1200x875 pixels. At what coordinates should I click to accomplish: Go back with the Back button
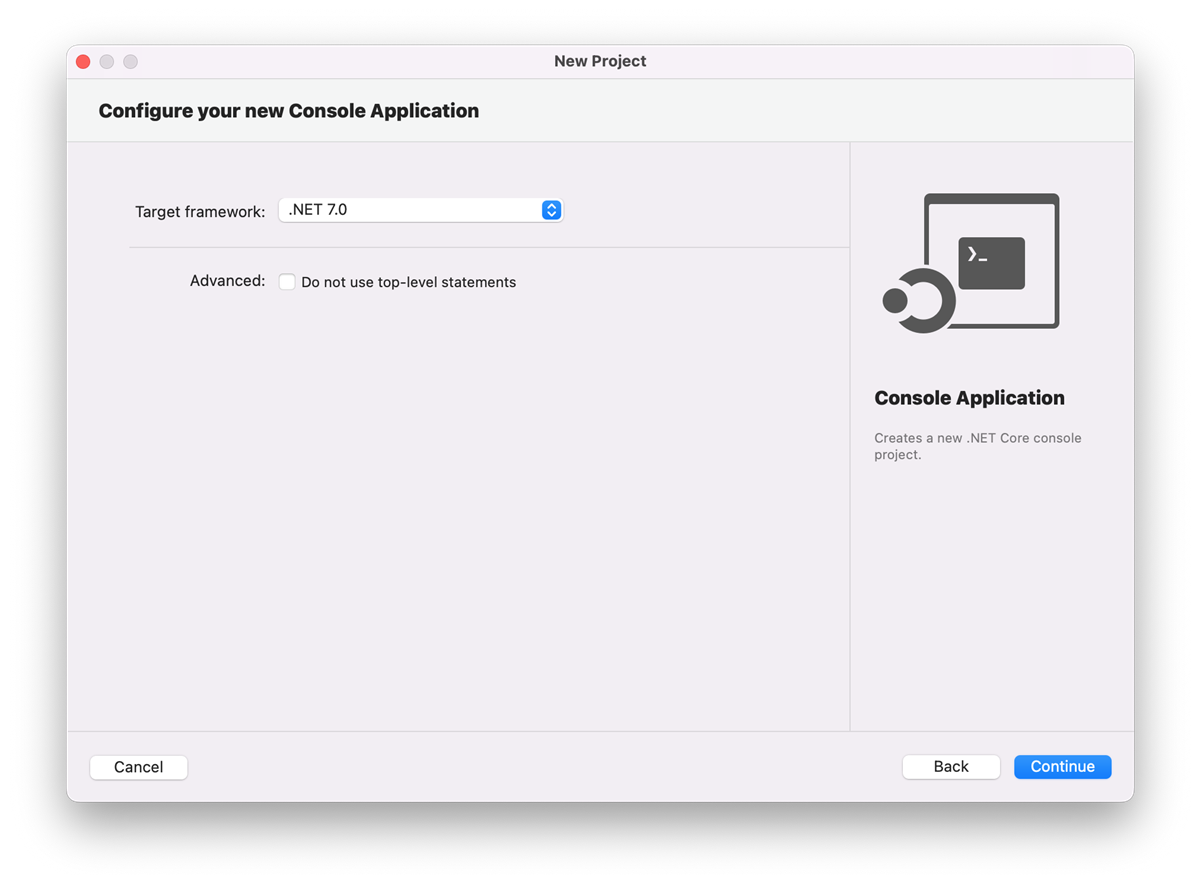click(950, 767)
